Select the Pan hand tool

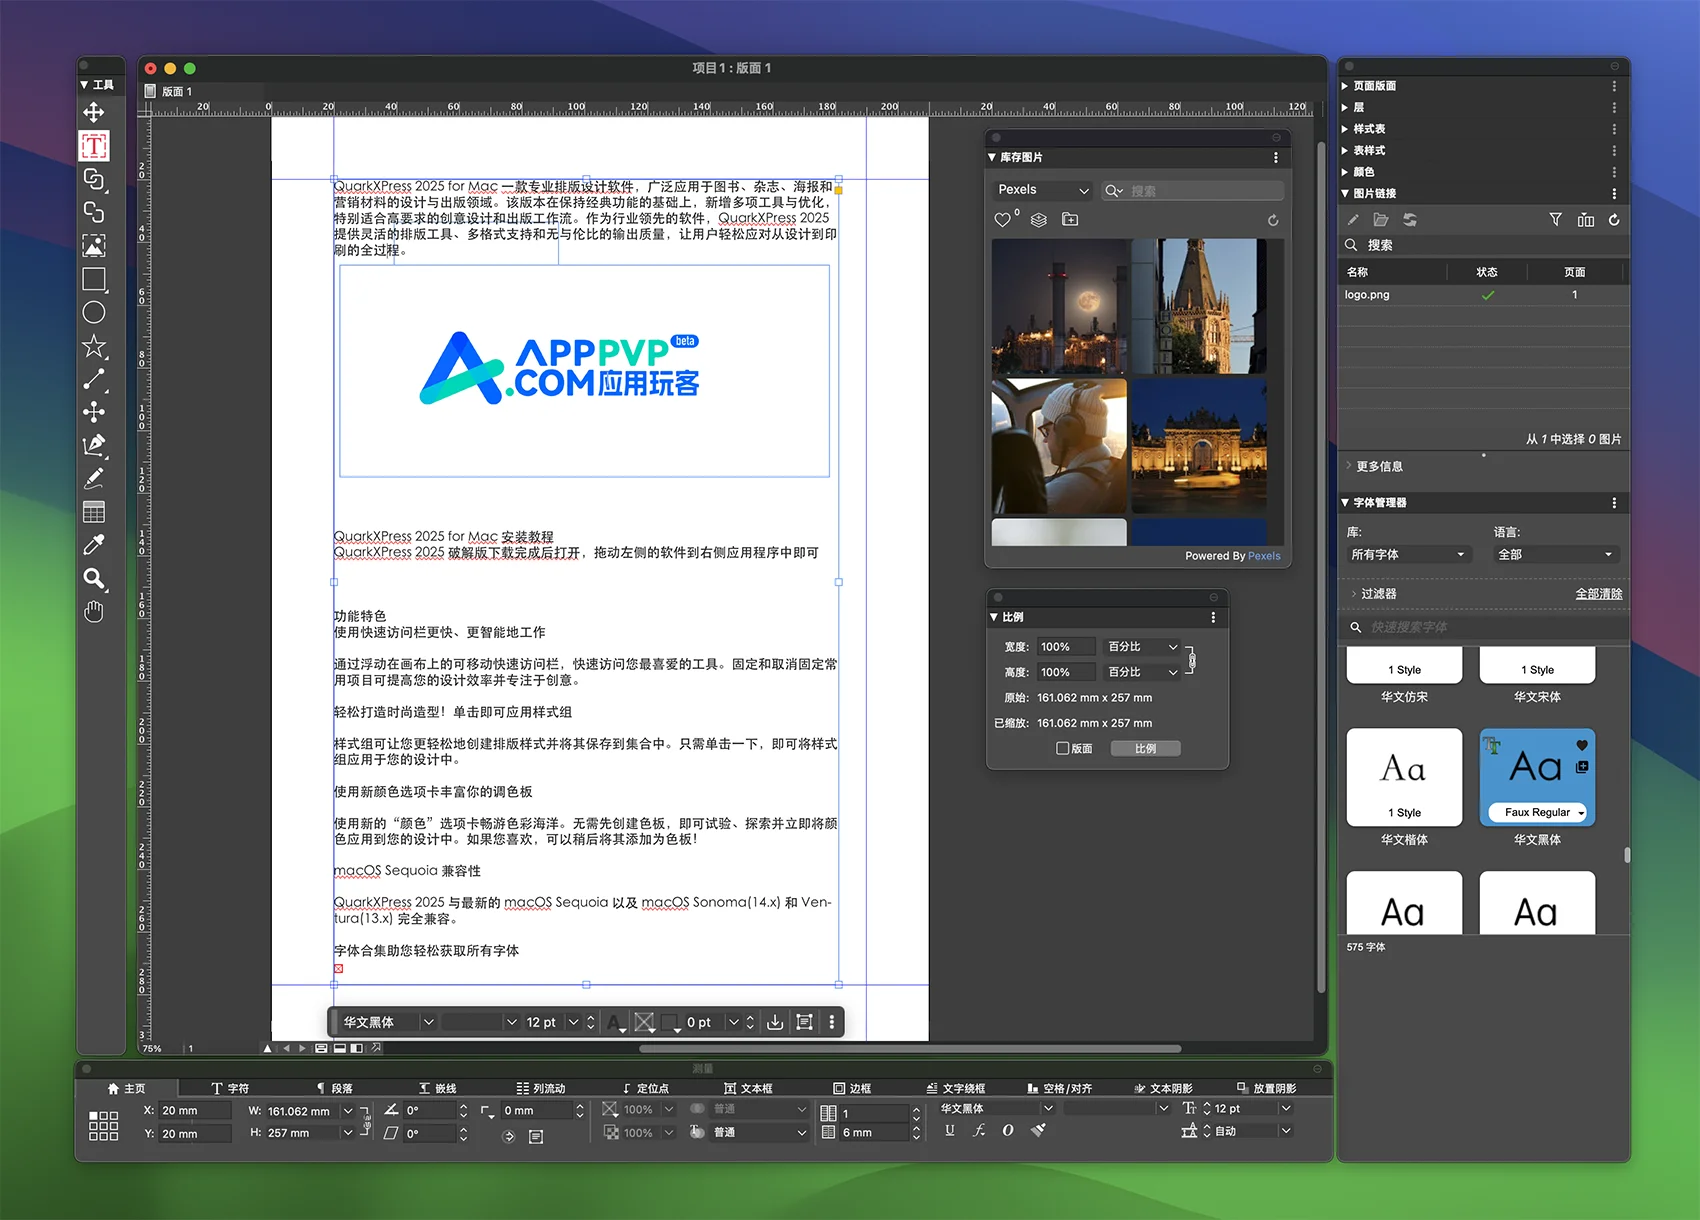point(94,611)
